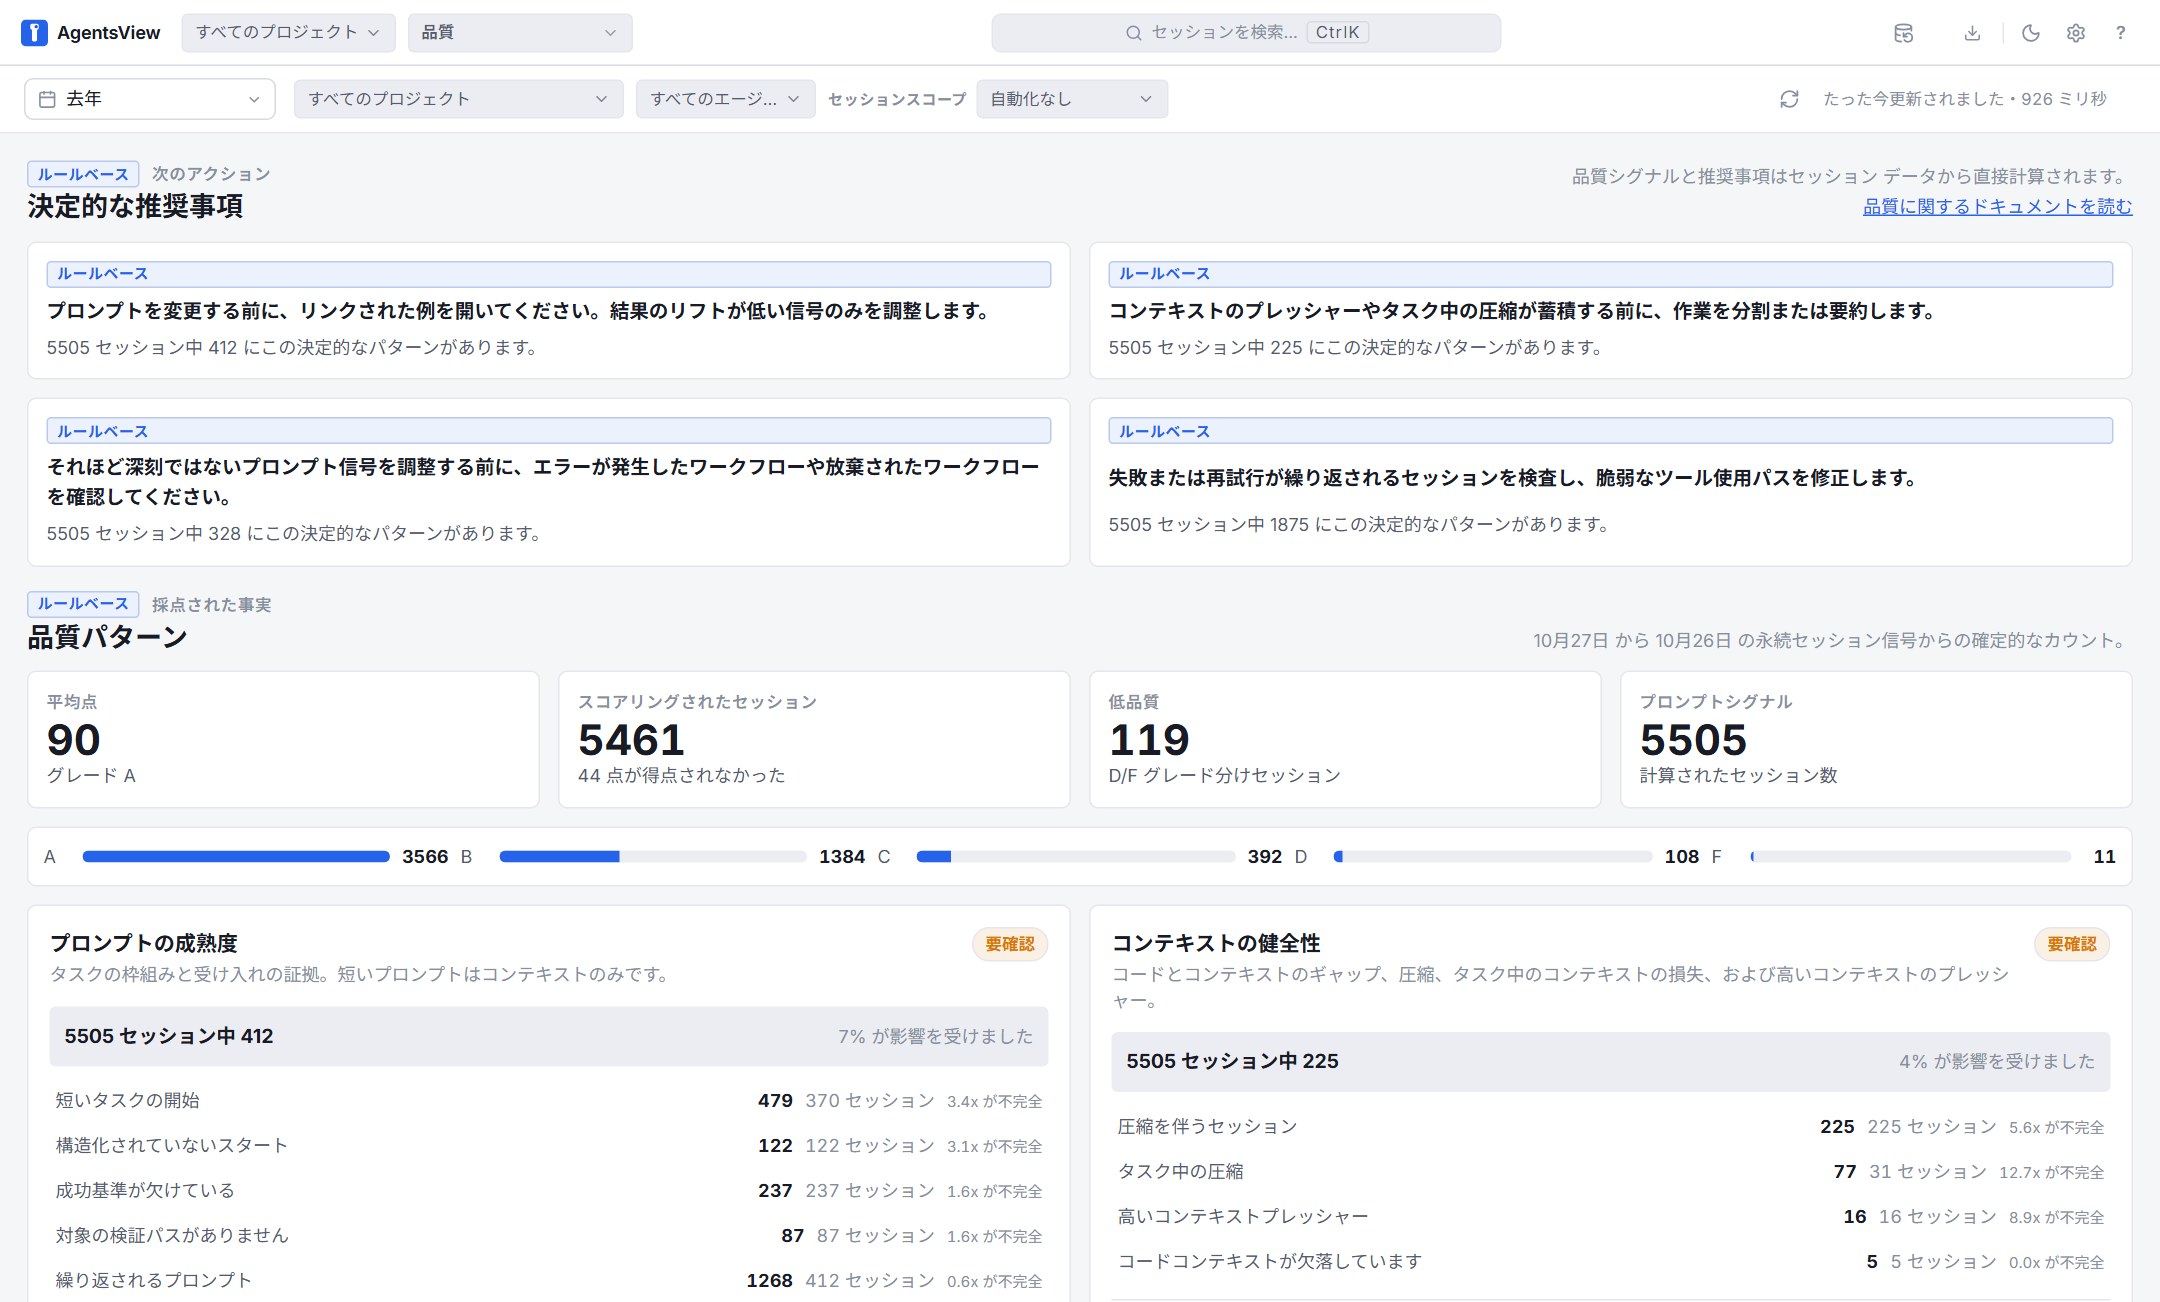Image resolution: width=2160 pixels, height=1302 pixels.
Task: Open the recommendation card with 225 sessions
Action: click(1610, 310)
